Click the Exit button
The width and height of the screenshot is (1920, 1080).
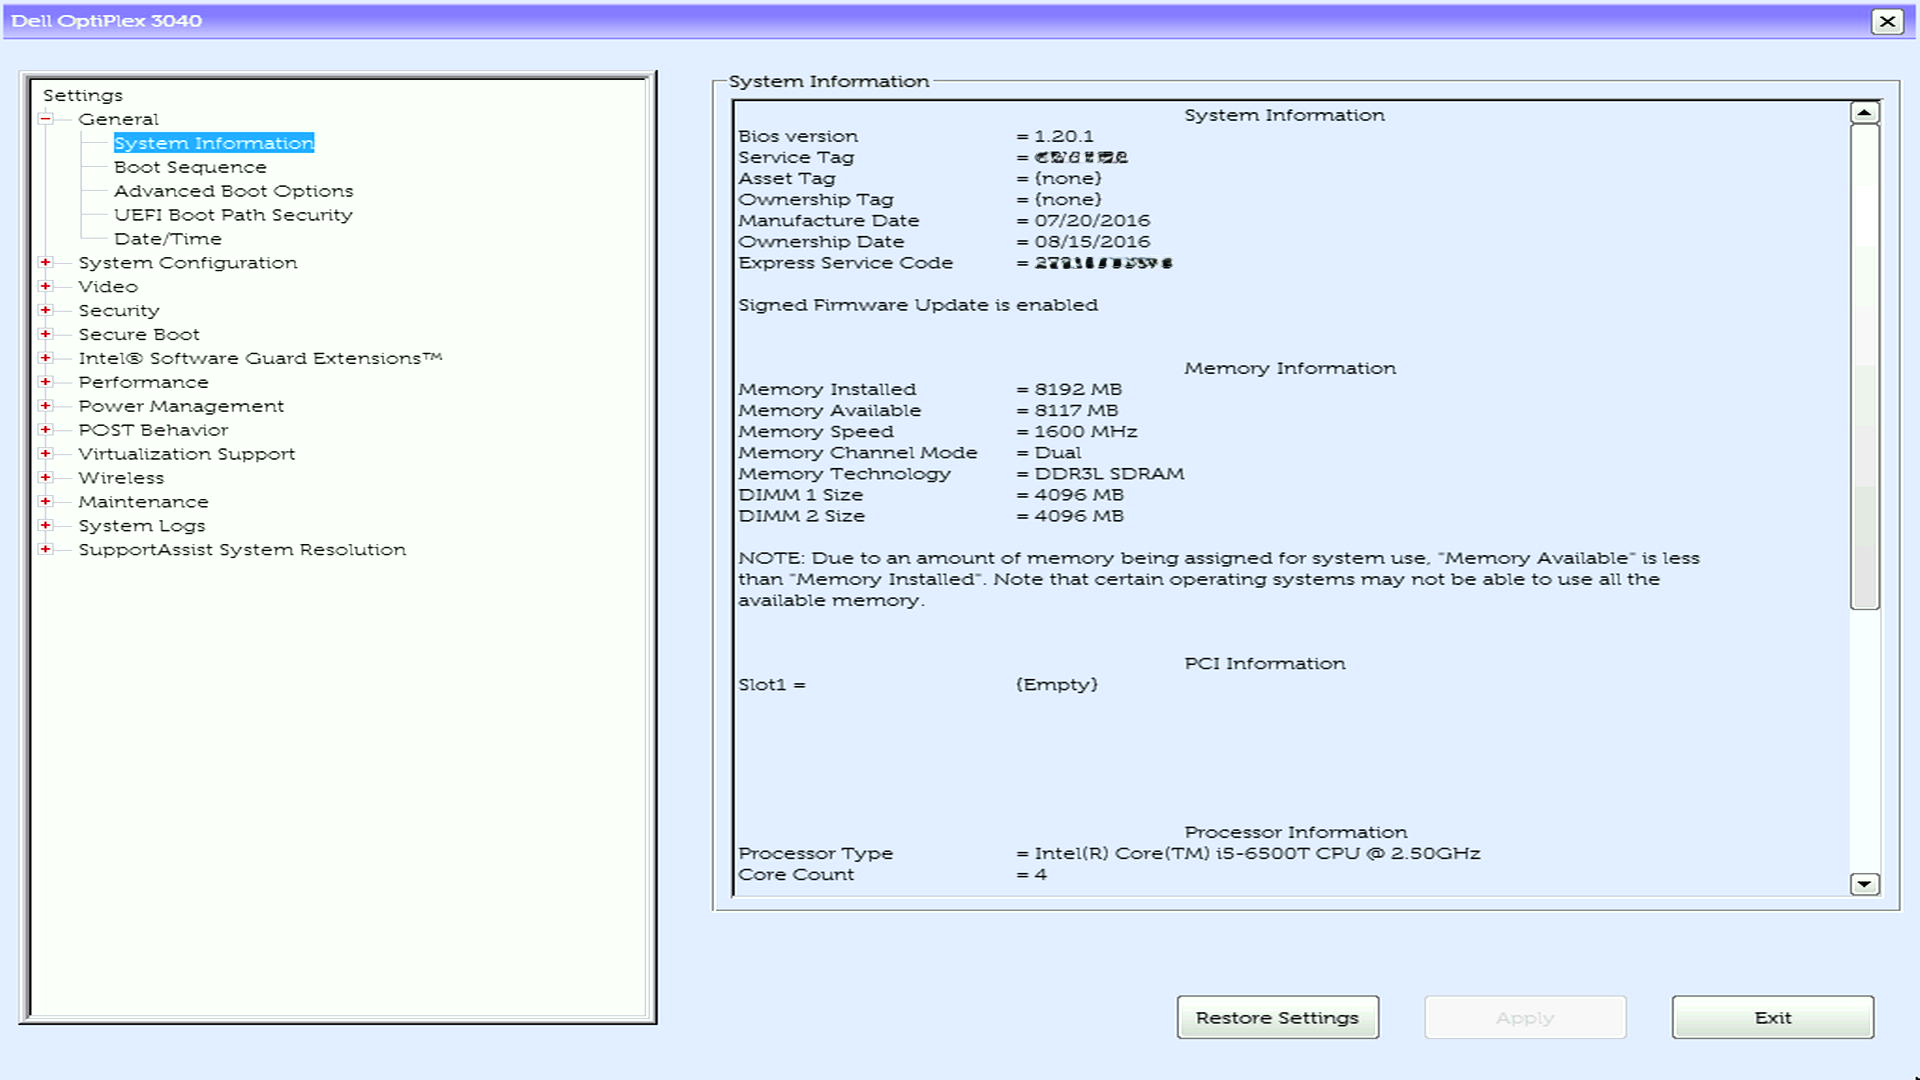[1771, 1017]
